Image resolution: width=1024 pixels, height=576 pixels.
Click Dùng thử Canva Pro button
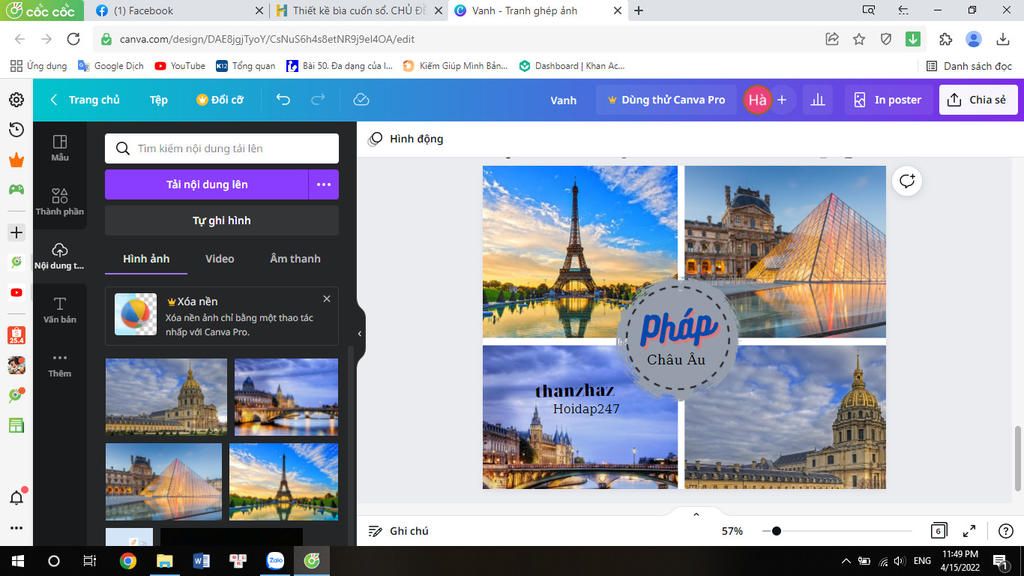[666, 100]
